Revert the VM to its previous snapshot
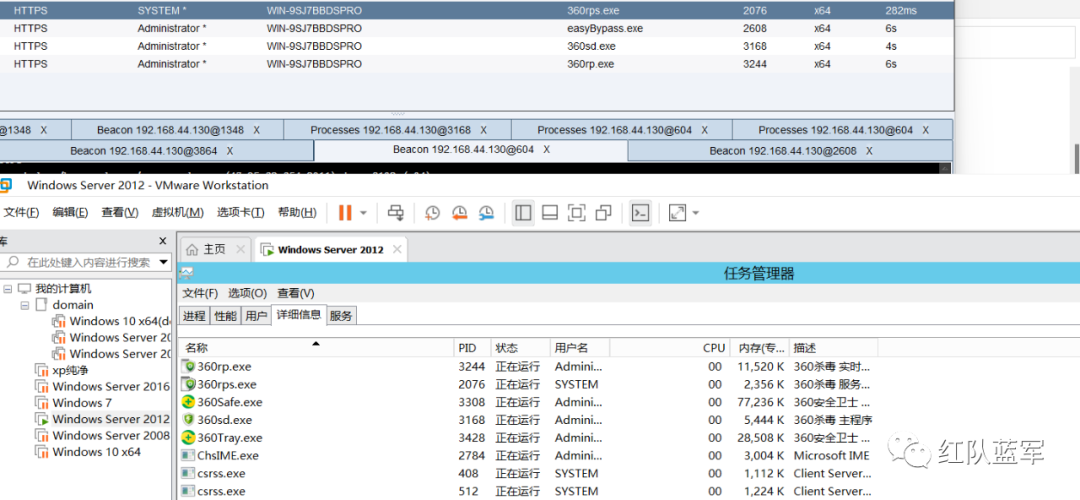 tap(459, 213)
